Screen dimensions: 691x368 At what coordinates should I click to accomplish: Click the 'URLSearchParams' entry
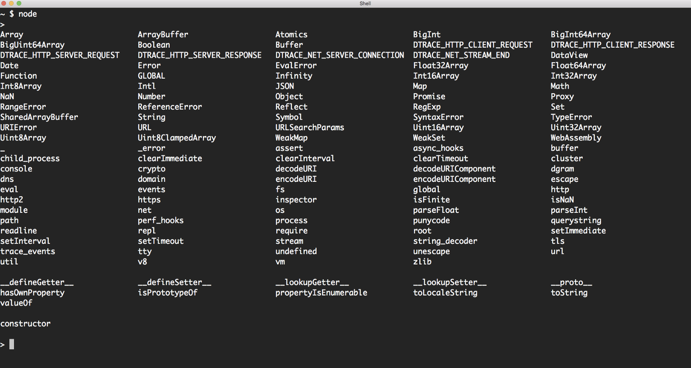pyautogui.click(x=310, y=127)
